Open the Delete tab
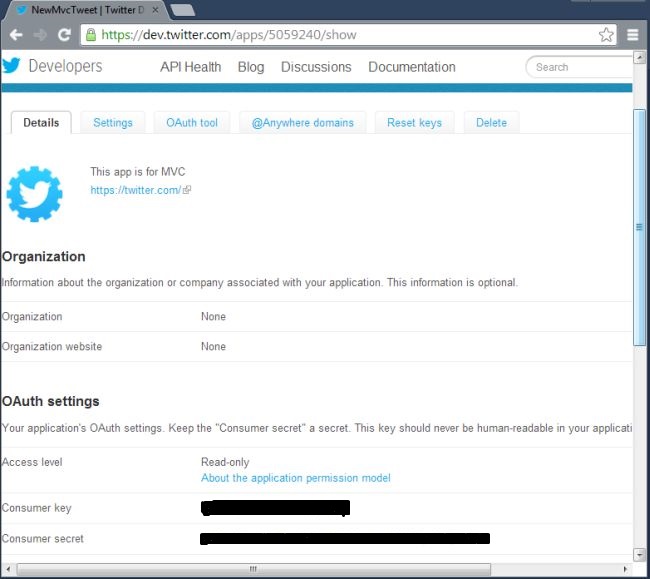Screen dimensions: 650x579 (x=491, y=123)
